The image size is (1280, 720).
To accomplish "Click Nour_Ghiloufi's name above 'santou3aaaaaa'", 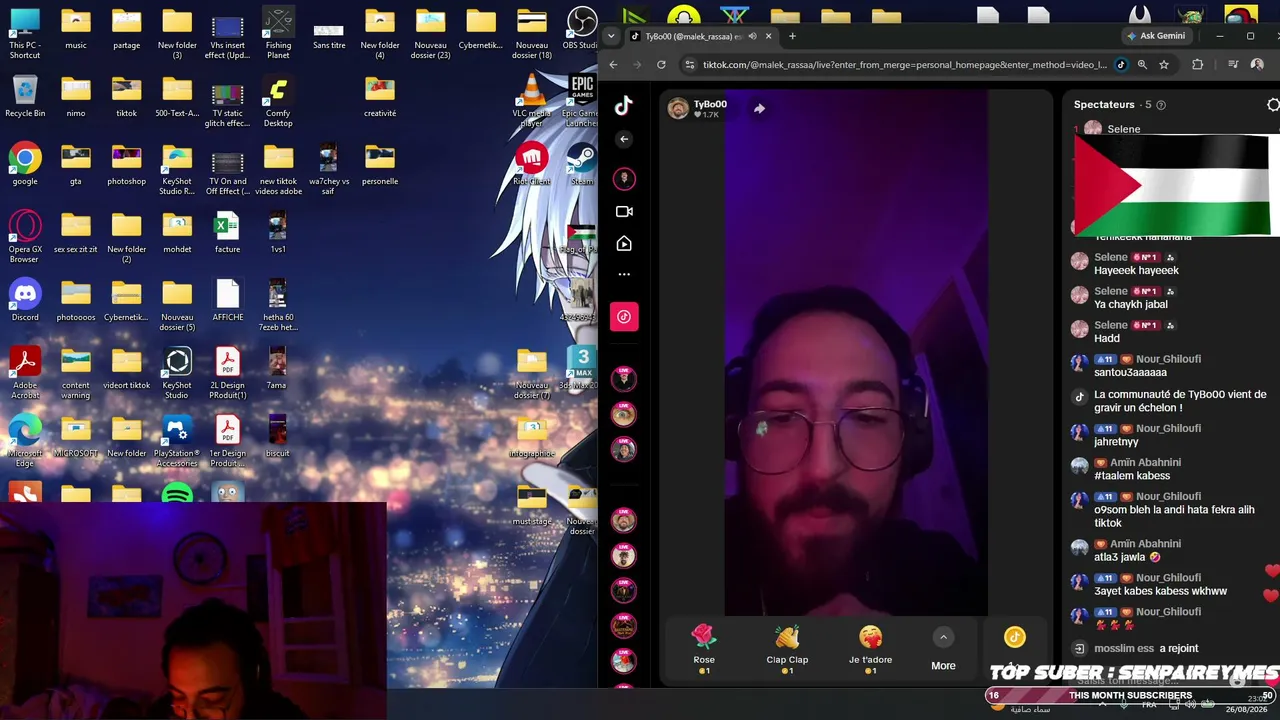I will coord(1168,359).
